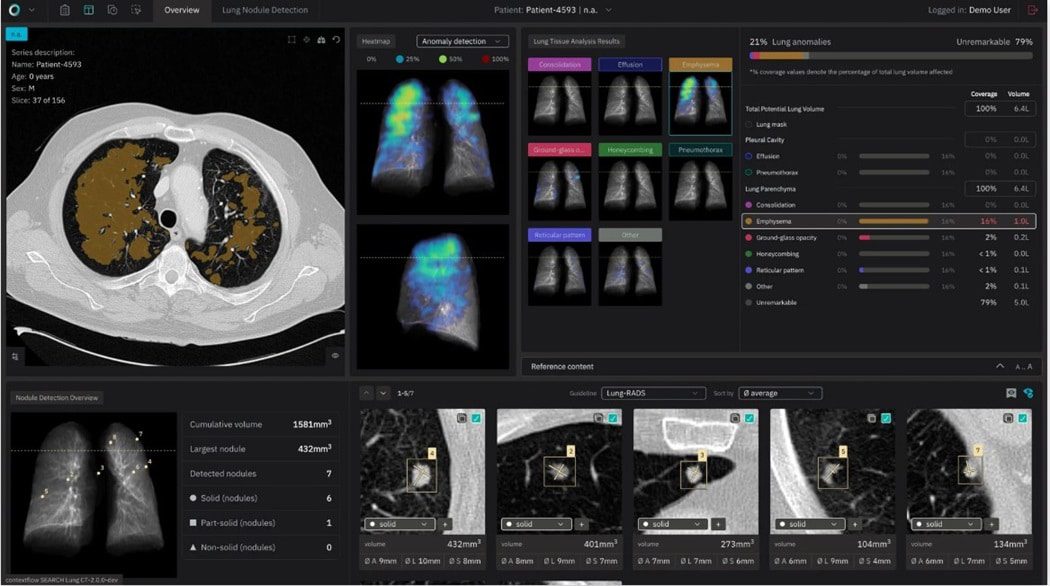Open the report icon in the top toolbar
Viewport: 1050px width, 586px height.
coord(65,10)
